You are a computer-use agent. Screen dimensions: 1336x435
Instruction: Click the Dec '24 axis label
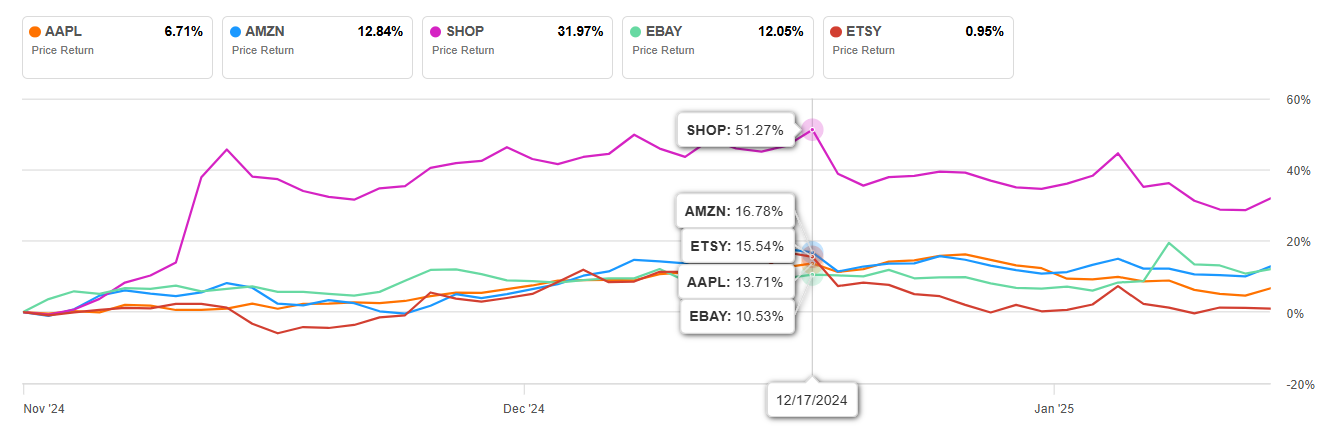click(524, 409)
